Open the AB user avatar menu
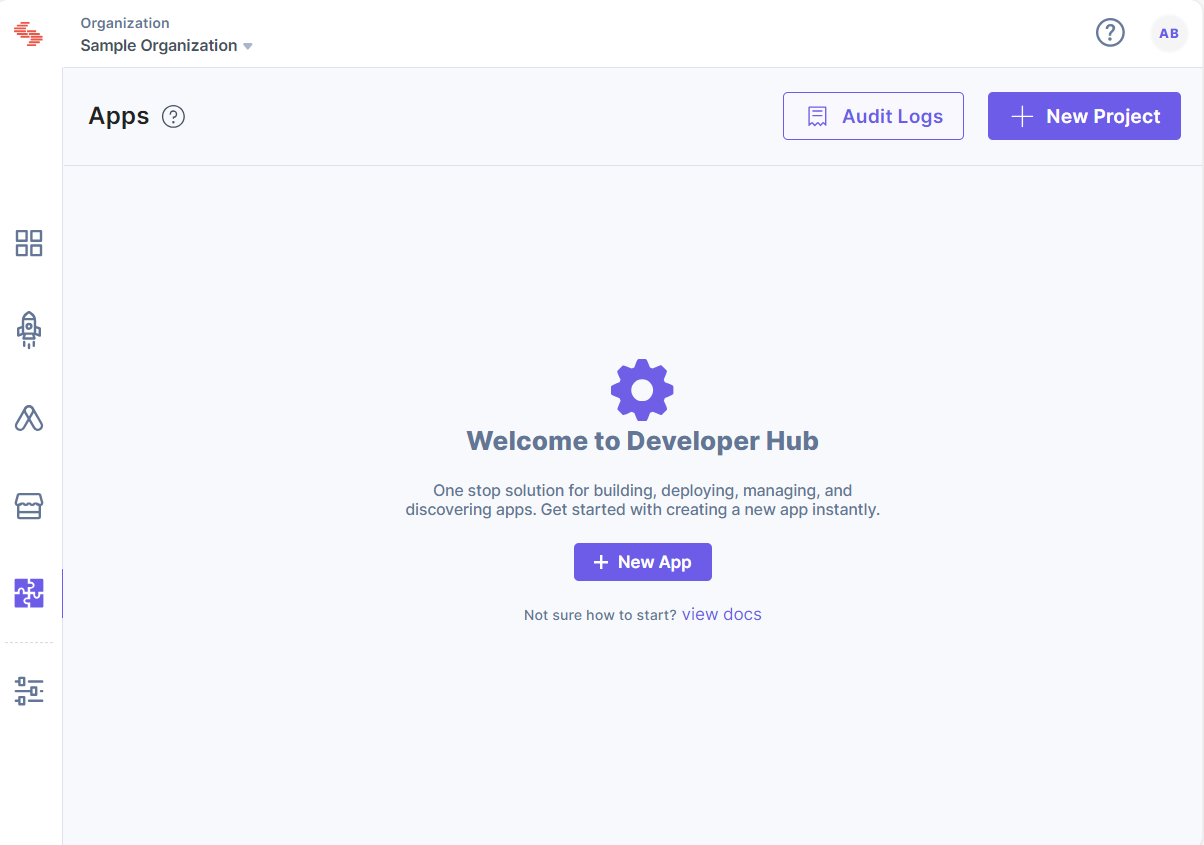The width and height of the screenshot is (1204, 845). click(1169, 33)
